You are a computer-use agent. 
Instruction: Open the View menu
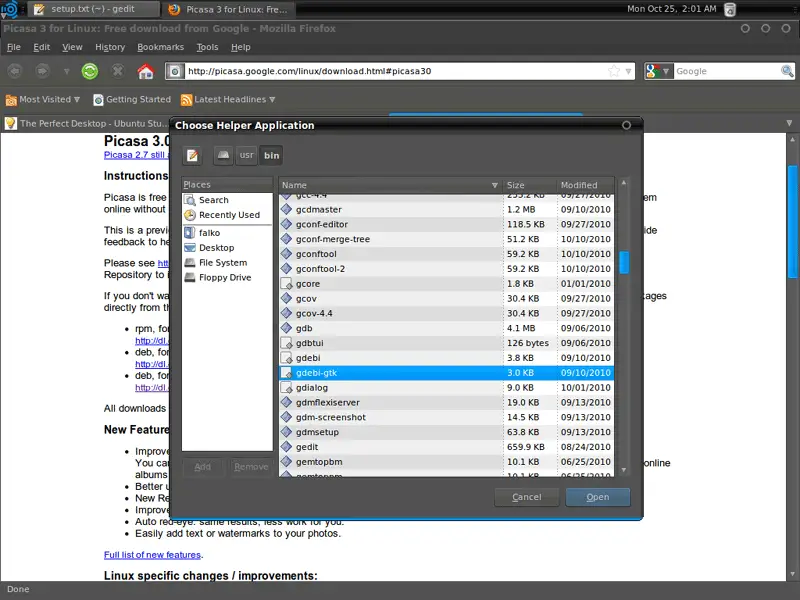click(x=72, y=47)
